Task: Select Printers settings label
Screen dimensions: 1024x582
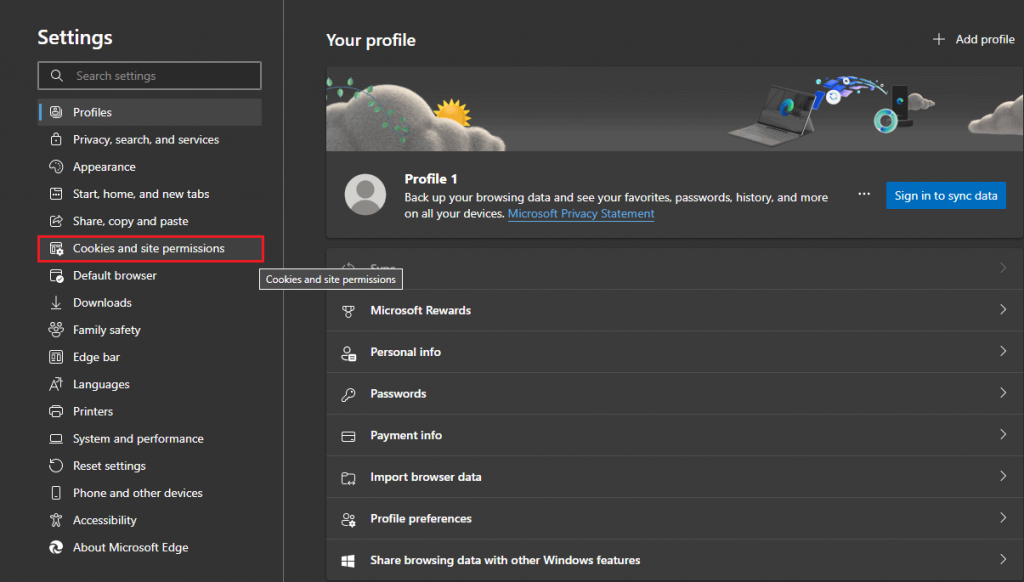Action: point(93,412)
